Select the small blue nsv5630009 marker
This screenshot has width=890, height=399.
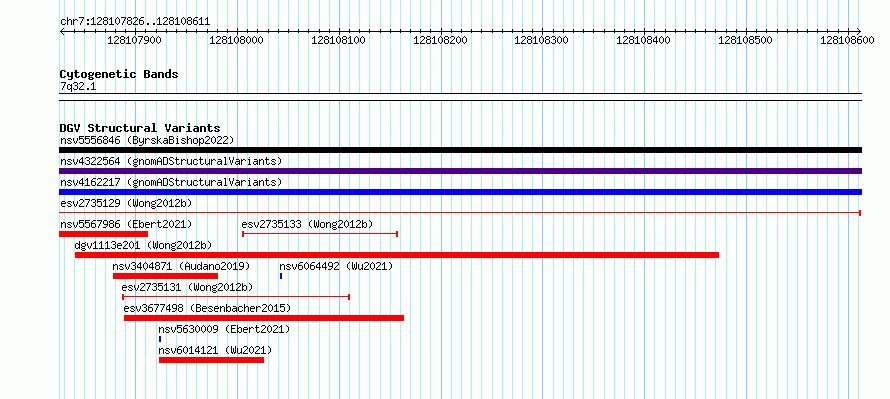[160, 339]
